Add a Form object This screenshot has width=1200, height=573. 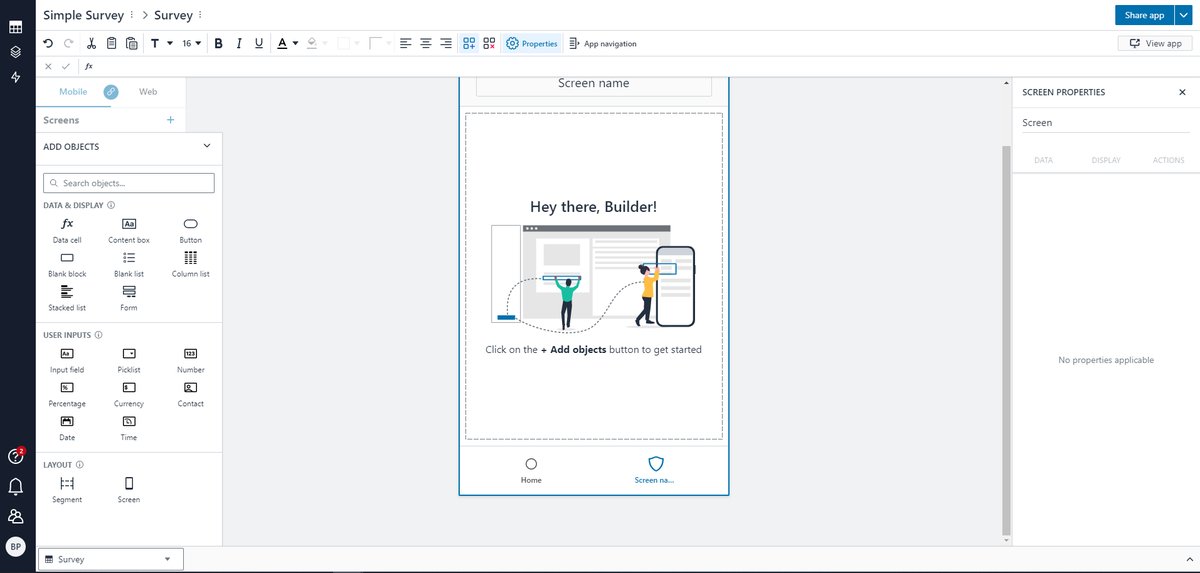pyautogui.click(x=129, y=299)
